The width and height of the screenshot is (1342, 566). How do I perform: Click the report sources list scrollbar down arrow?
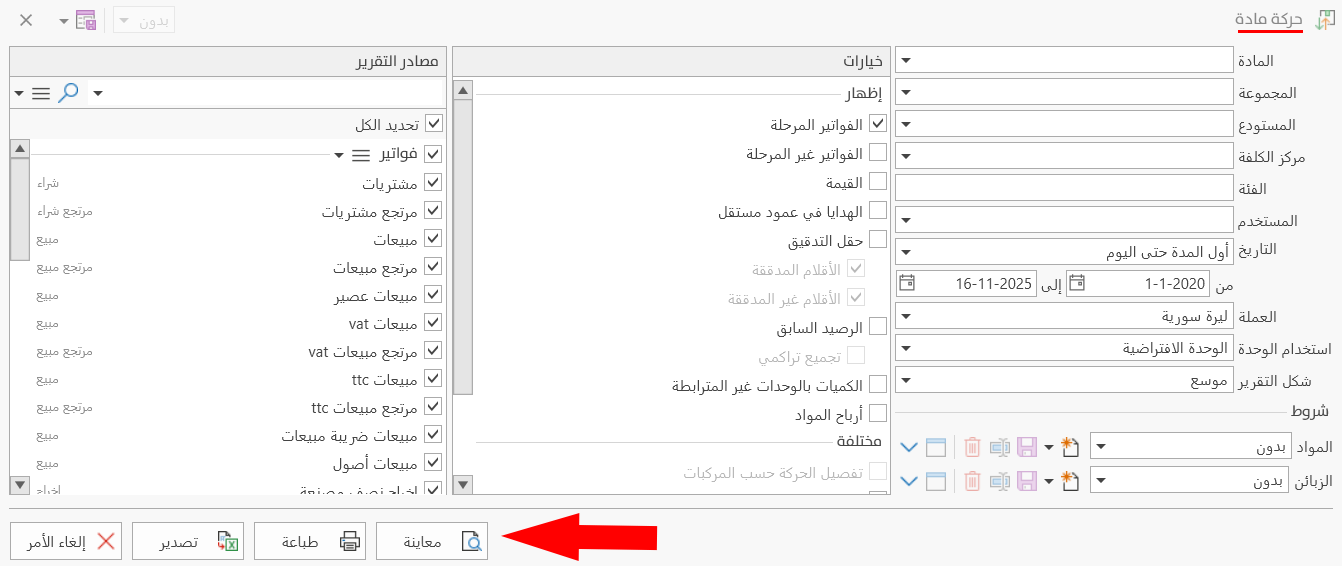pyautogui.click(x=19, y=485)
